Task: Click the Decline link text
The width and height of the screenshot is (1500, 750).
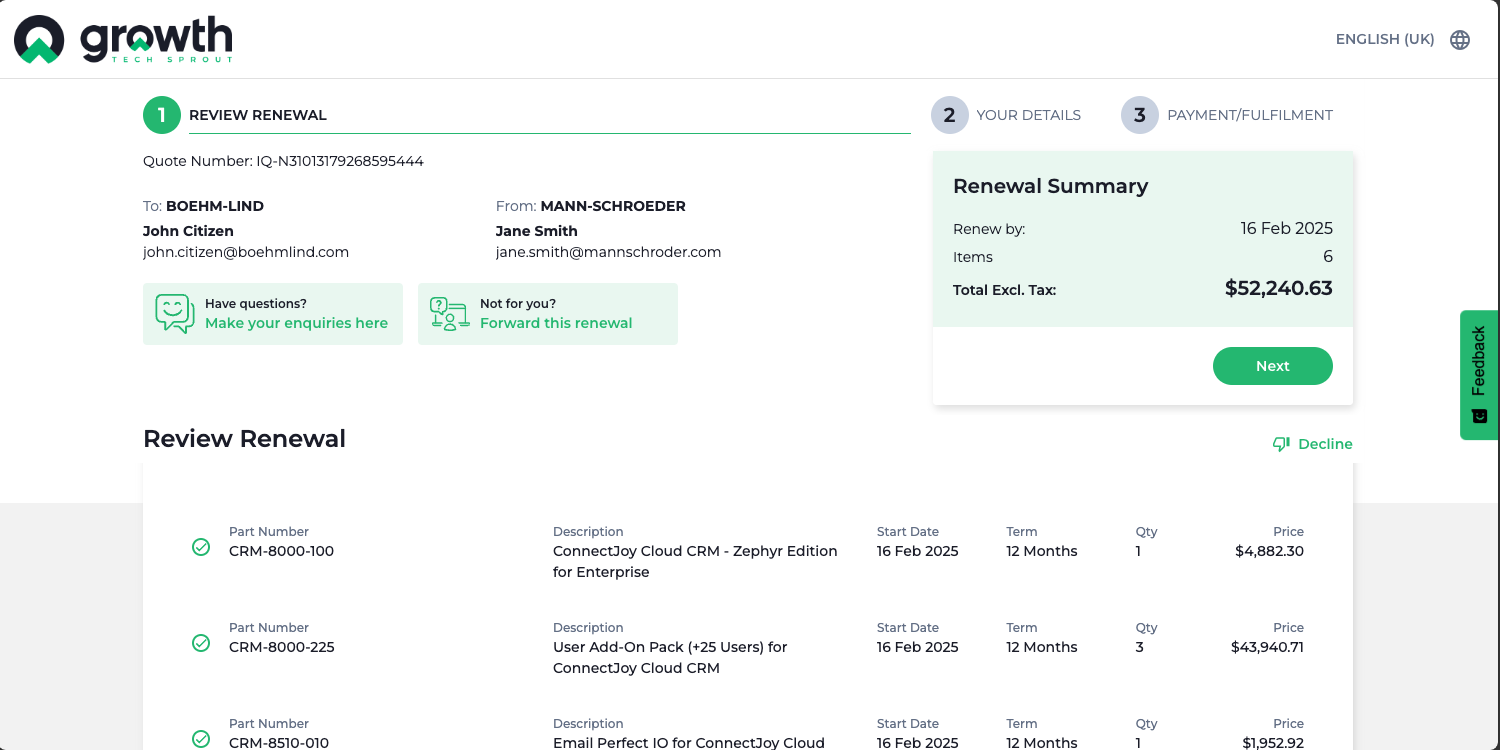Action: (x=1325, y=444)
